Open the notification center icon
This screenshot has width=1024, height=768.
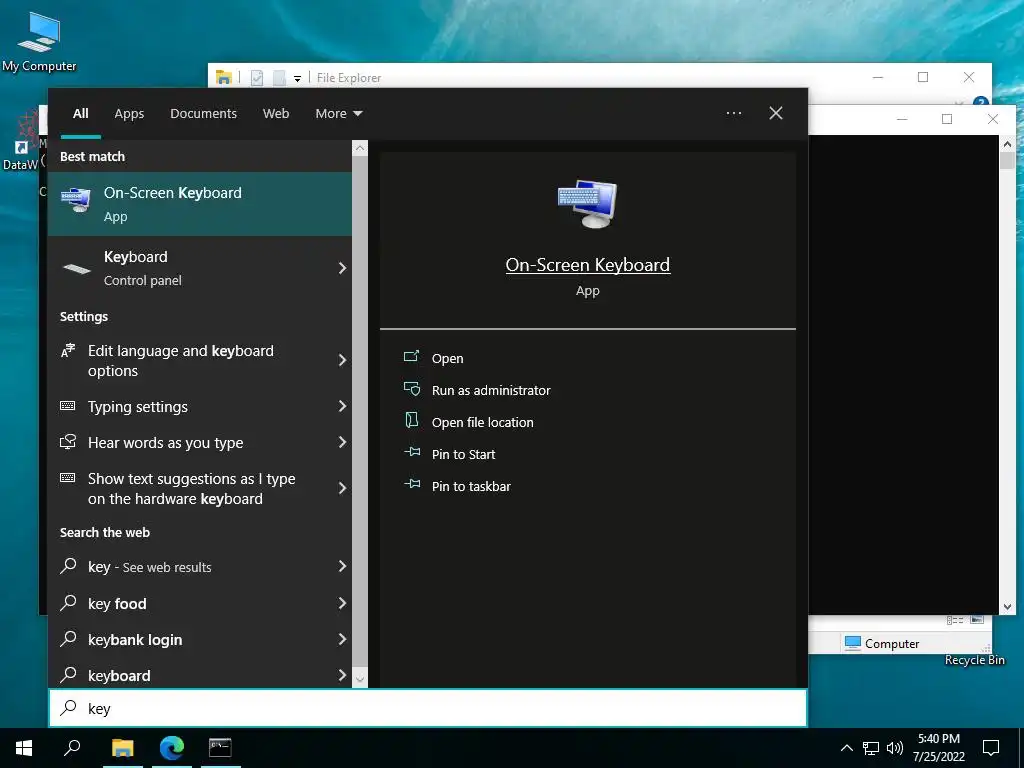click(x=991, y=748)
